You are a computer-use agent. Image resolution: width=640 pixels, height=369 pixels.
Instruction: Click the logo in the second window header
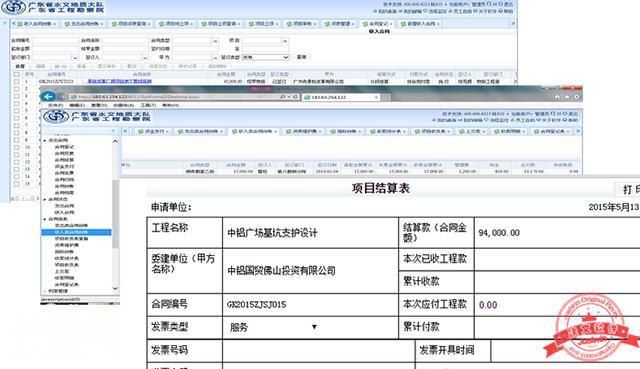[56, 117]
